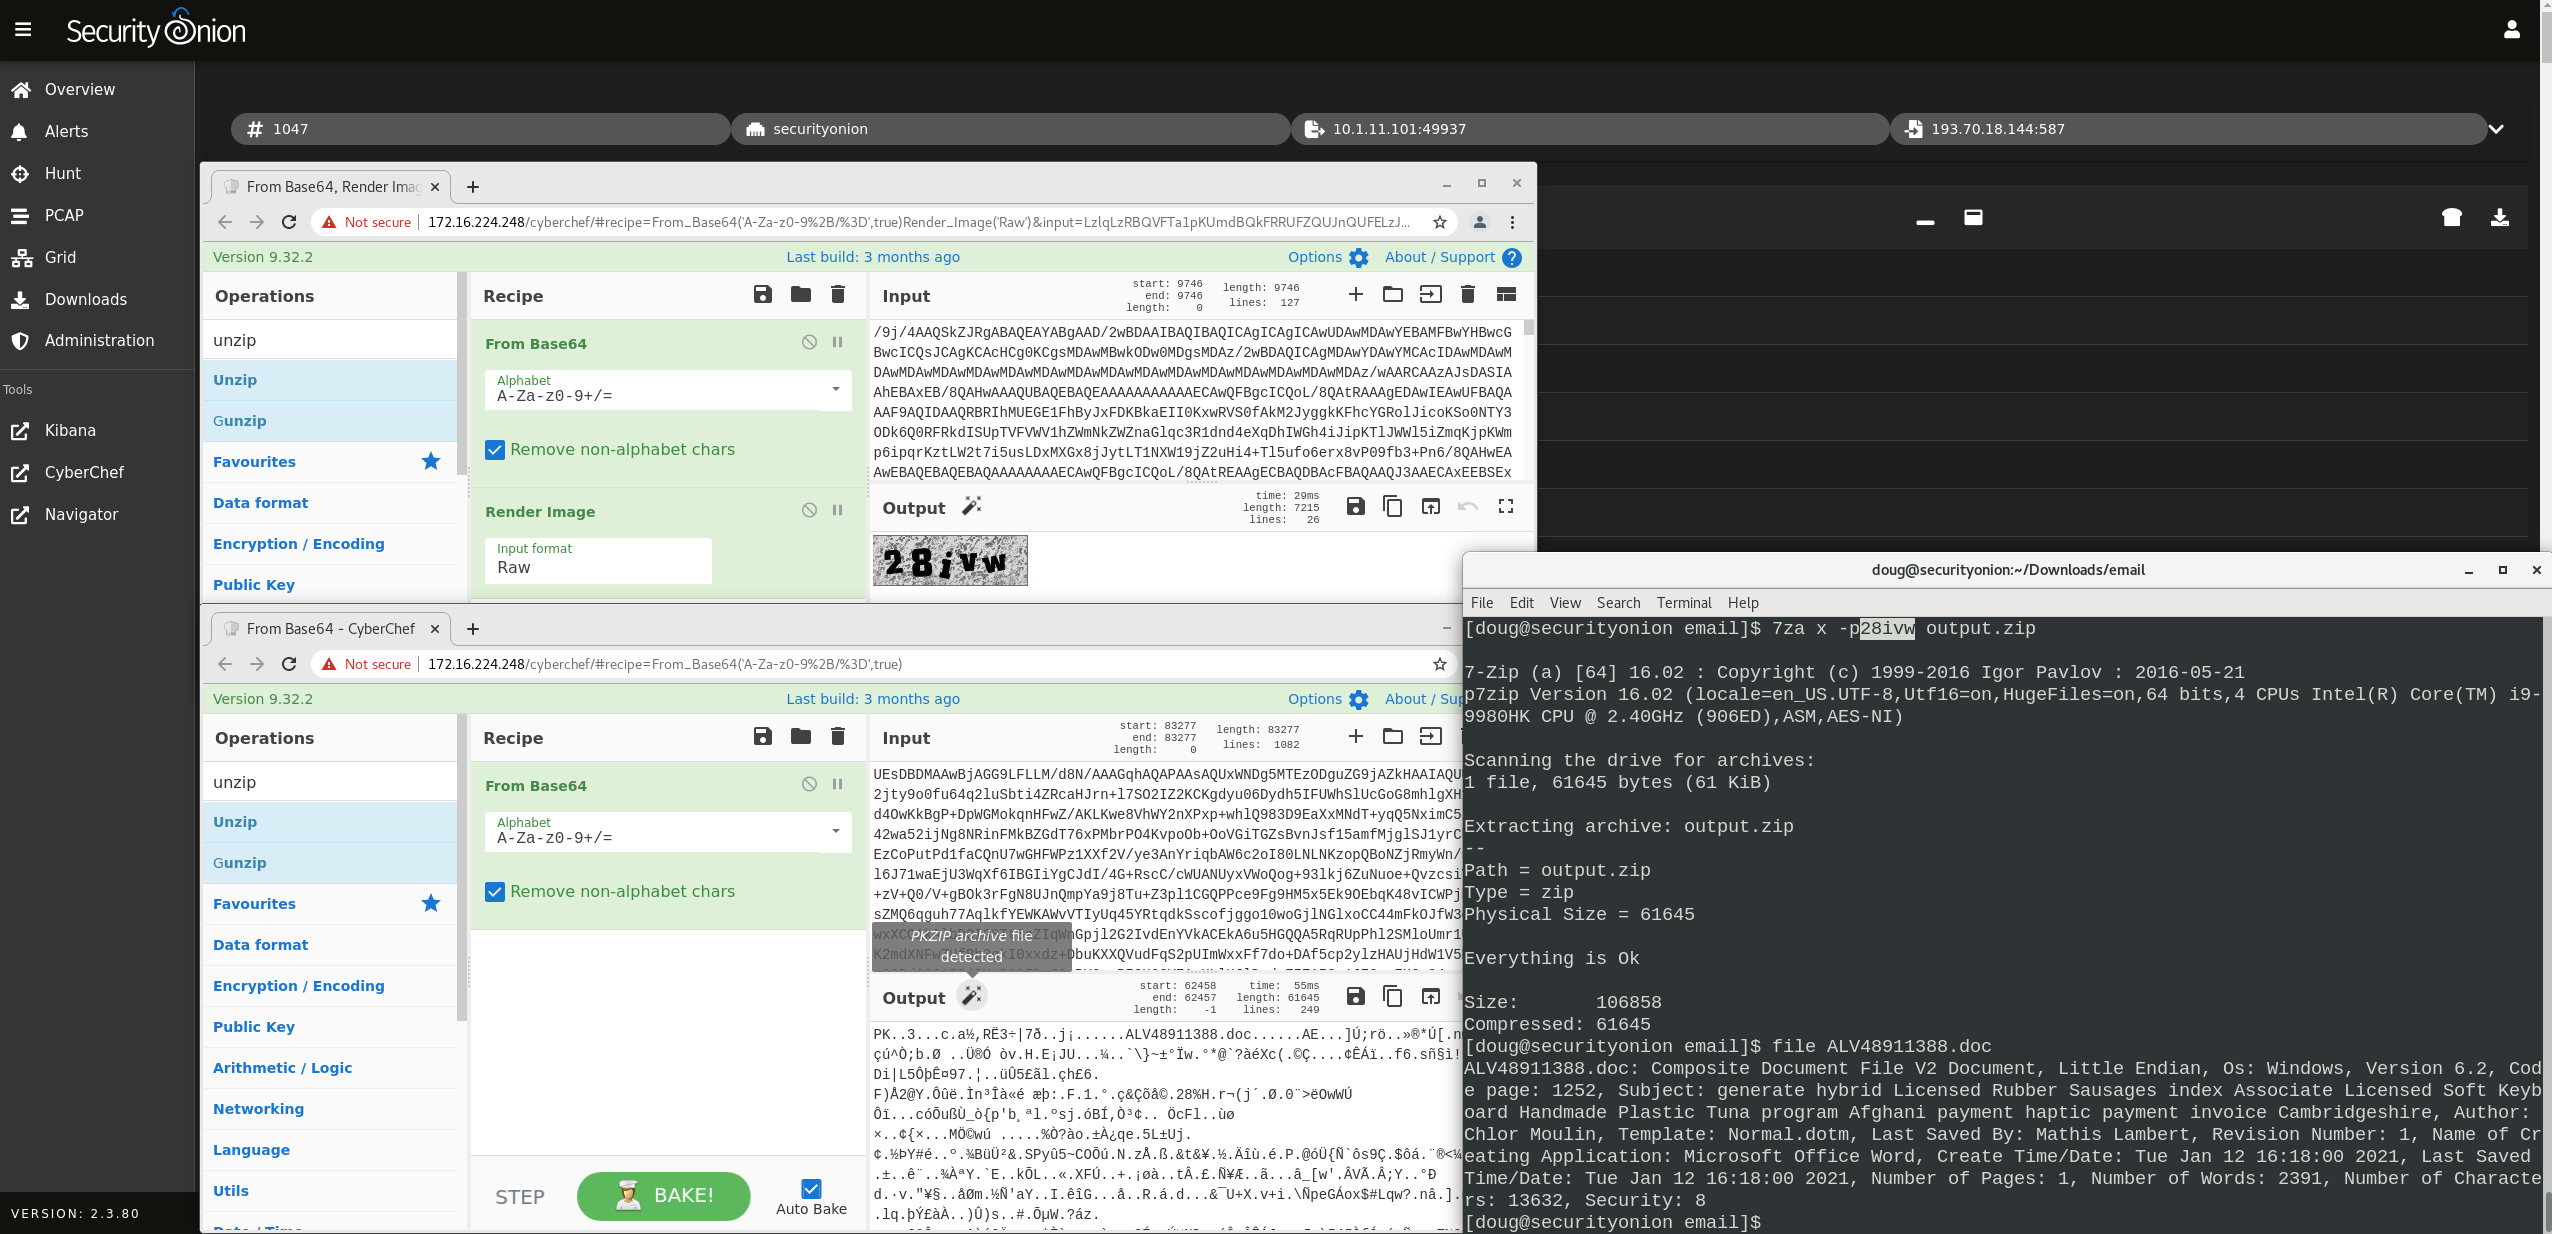Viewport: 2552px width, 1234px height.
Task: Open the Security Onion hamburger menu
Action: coord(23,30)
